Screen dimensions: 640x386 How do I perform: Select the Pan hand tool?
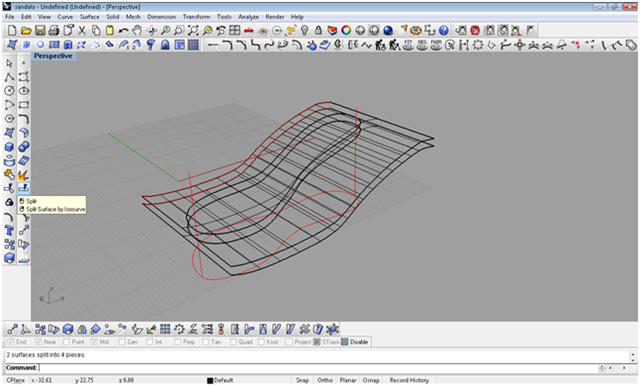[x=137, y=30]
